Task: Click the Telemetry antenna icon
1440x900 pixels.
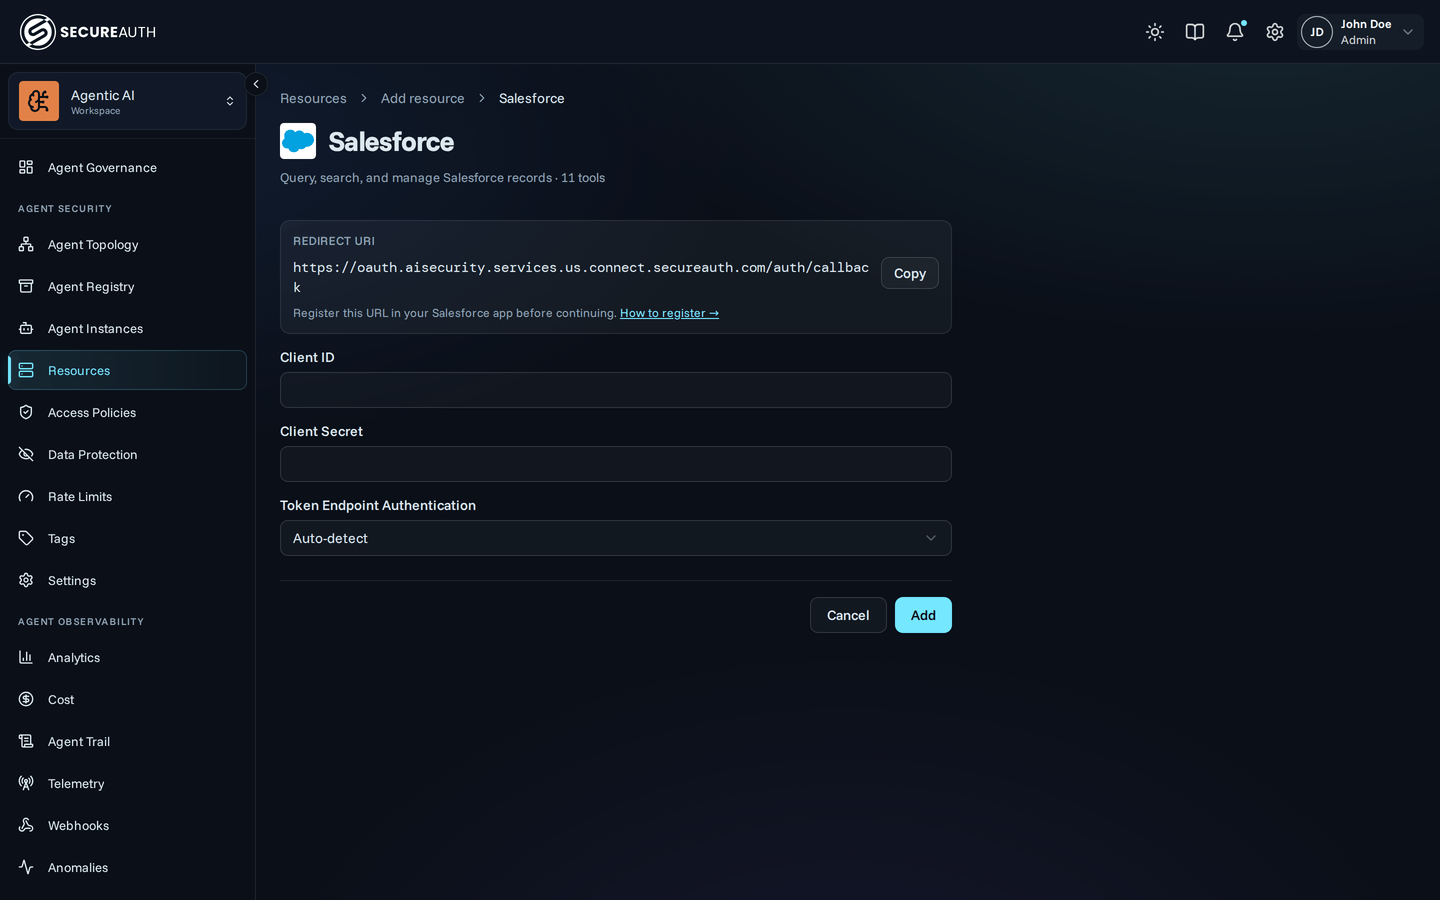Action: 26,783
